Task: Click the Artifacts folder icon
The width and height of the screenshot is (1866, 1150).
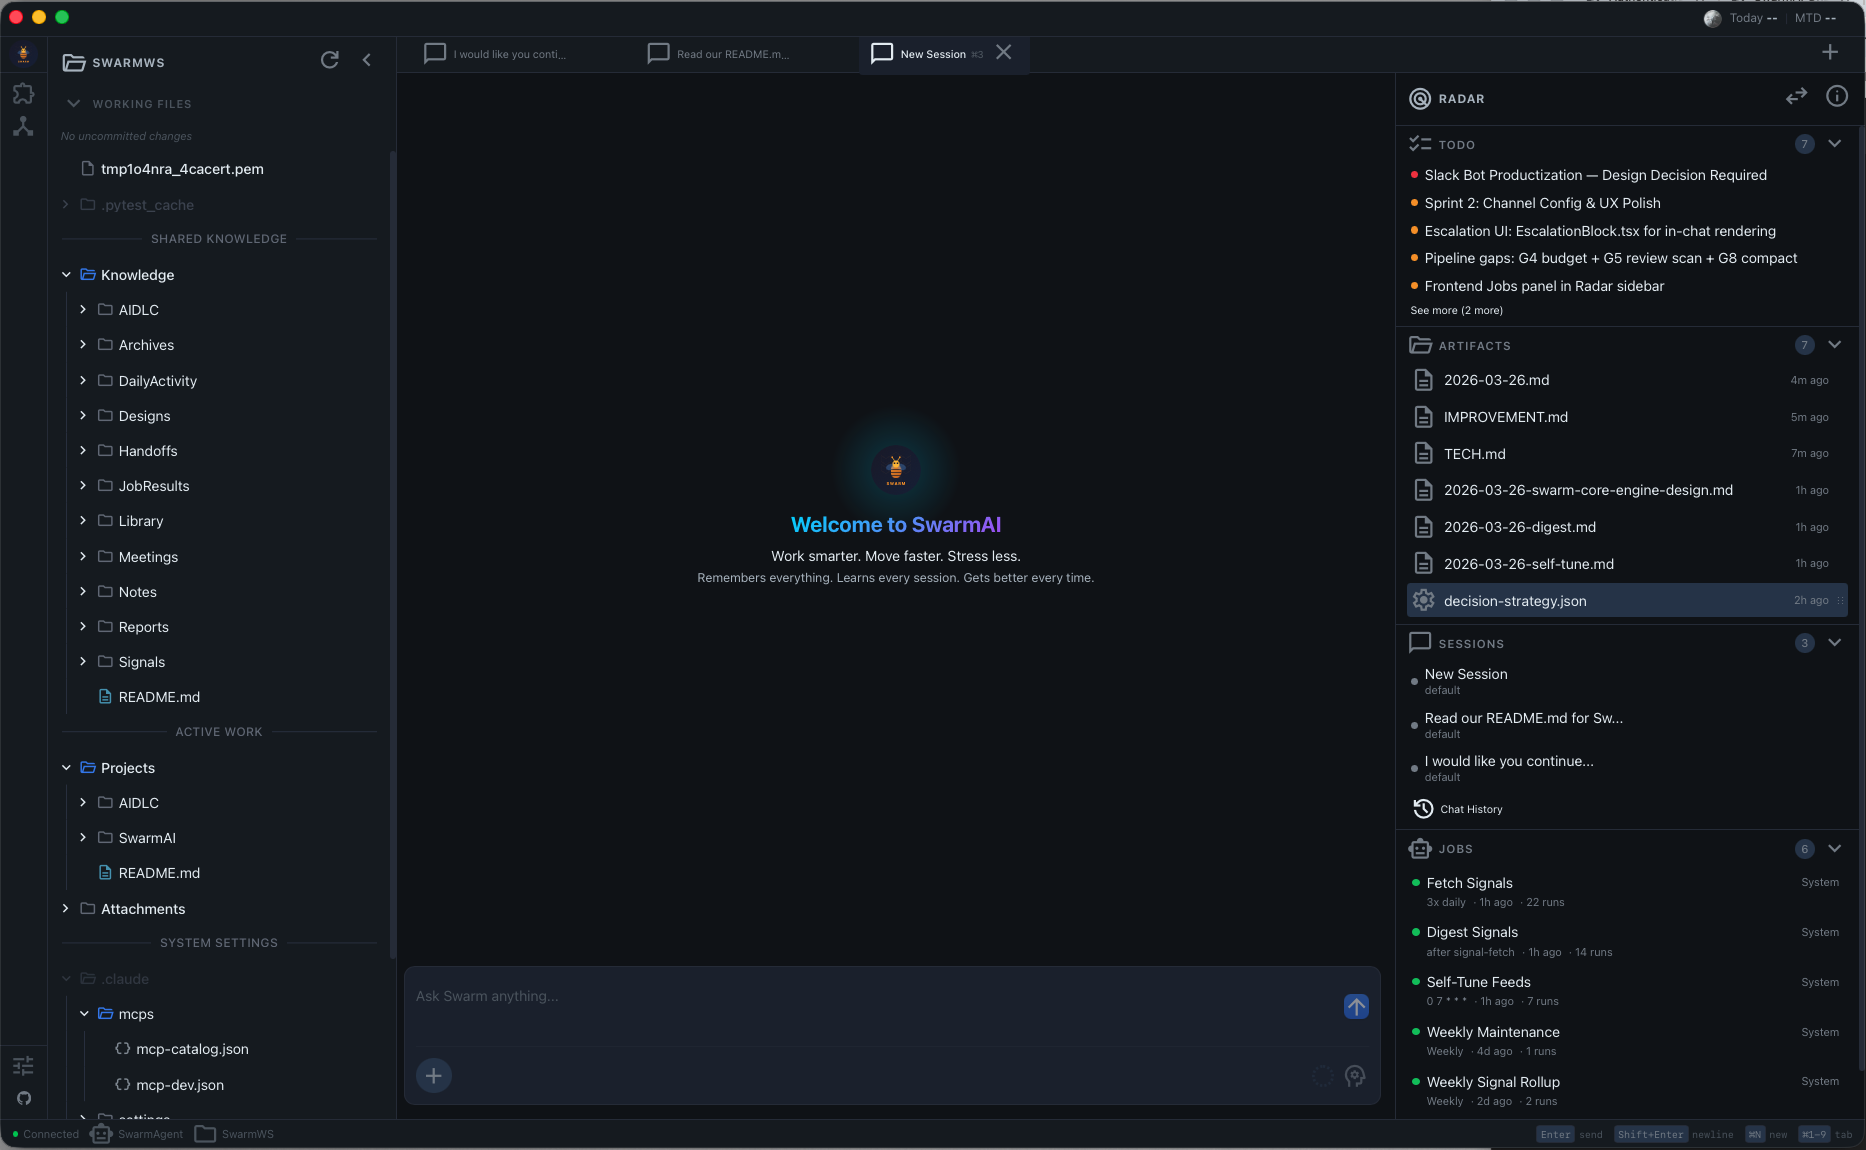Action: (1420, 345)
